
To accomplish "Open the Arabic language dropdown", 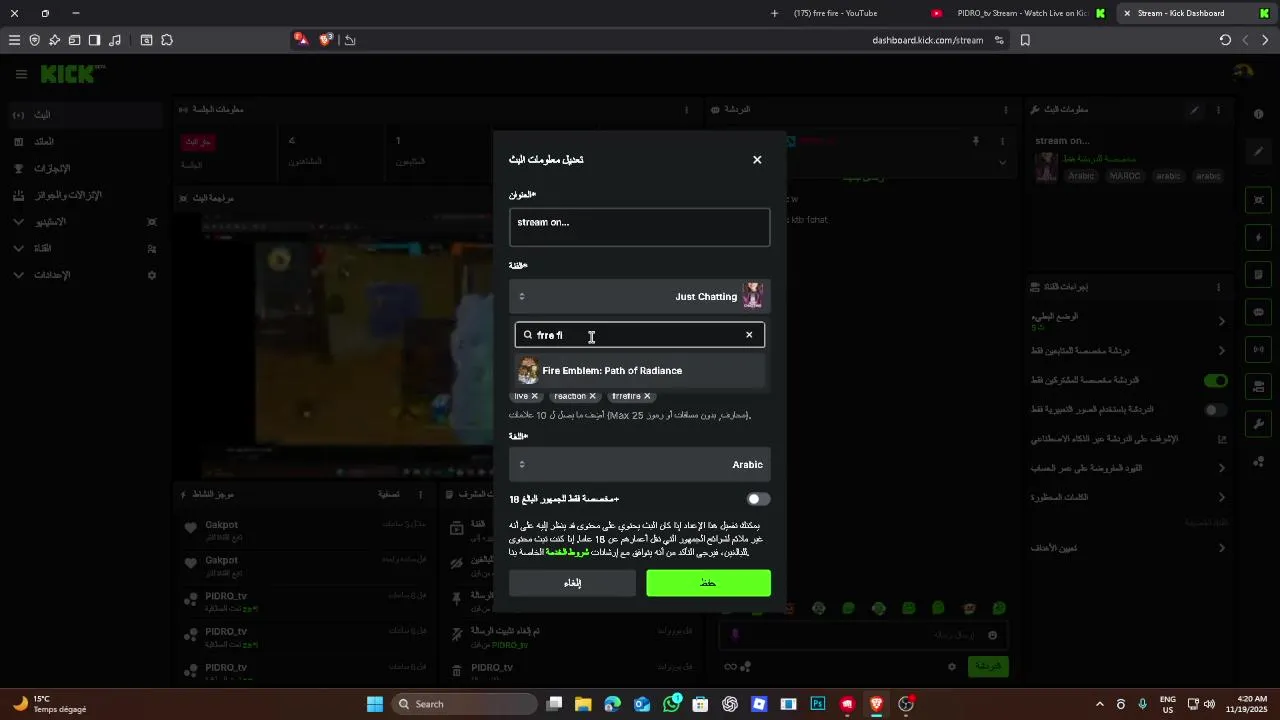I will (x=640, y=464).
